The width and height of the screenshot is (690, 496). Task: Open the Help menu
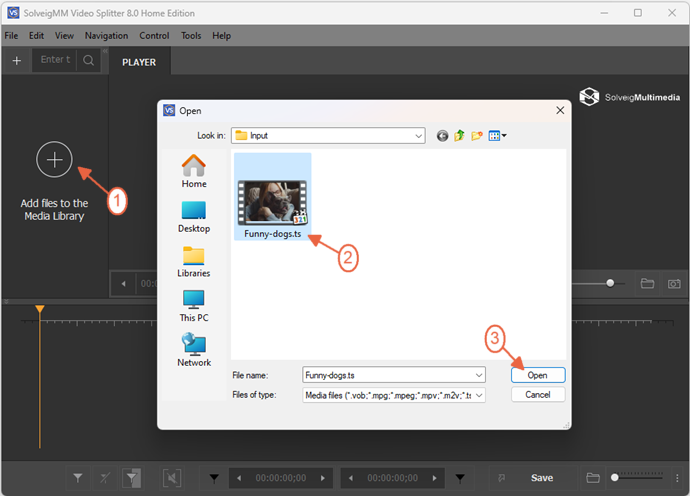coord(221,36)
